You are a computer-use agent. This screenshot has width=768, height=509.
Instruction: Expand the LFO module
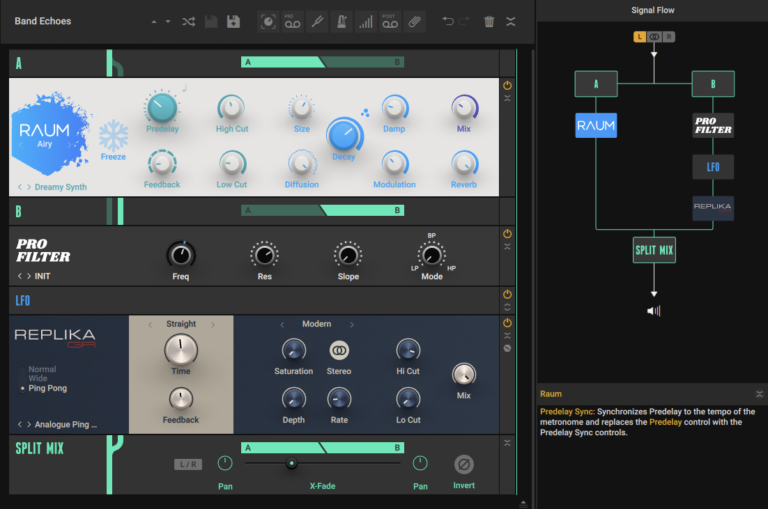point(507,307)
